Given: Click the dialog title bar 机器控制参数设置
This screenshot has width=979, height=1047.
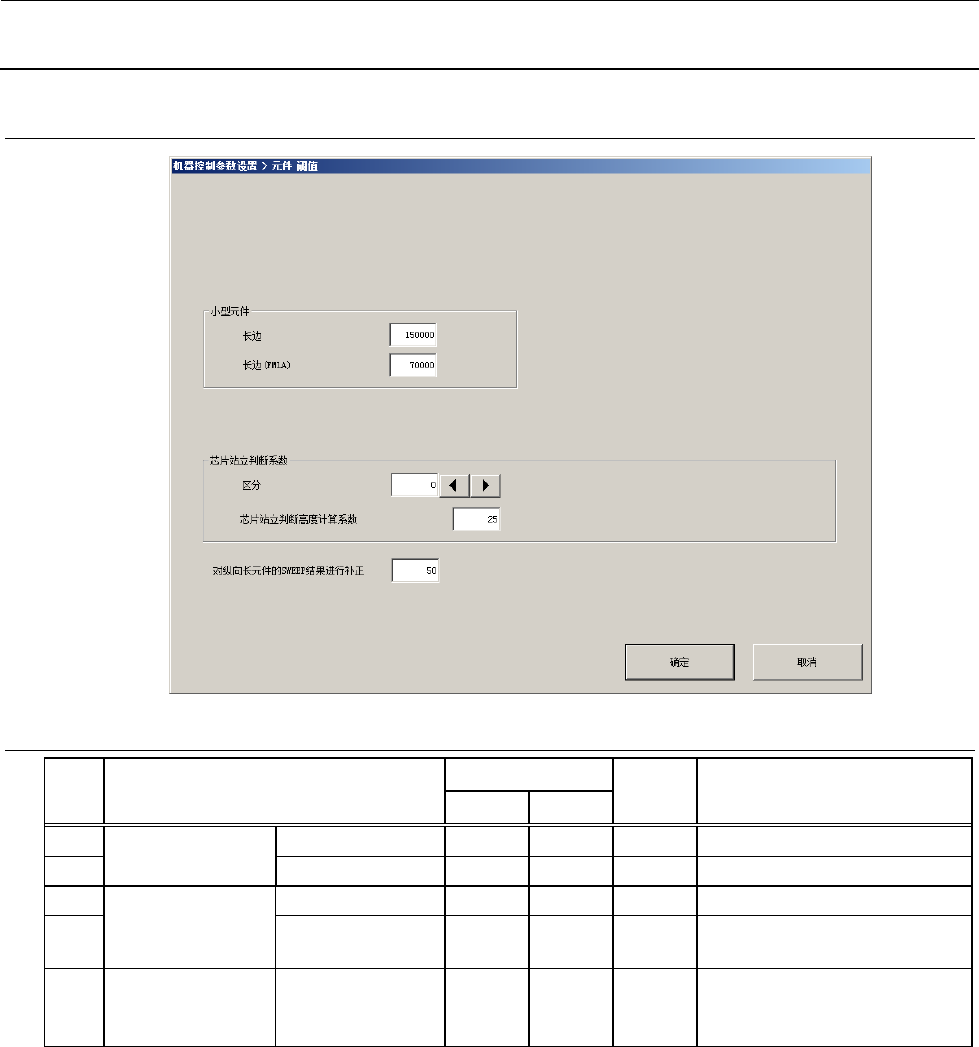Looking at the screenshot, I should (x=520, y=166).
